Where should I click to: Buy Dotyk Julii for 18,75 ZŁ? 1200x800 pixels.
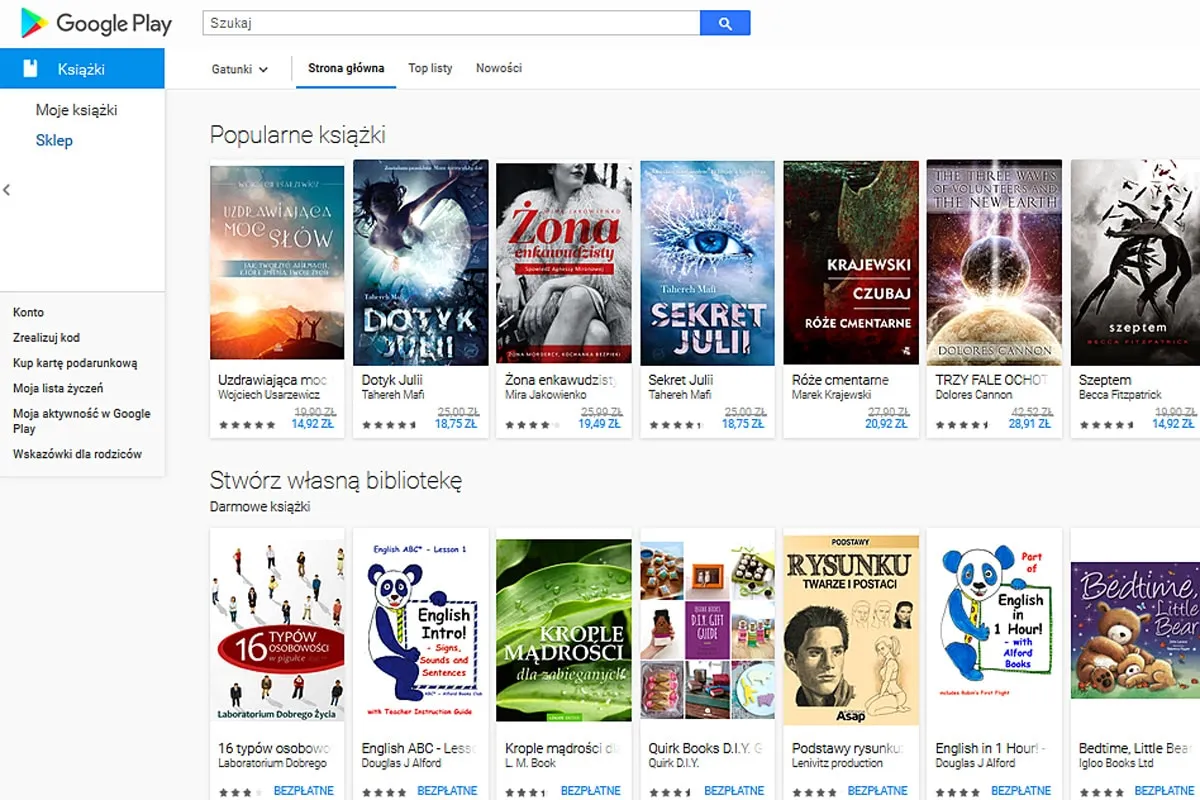coord(456,424)
